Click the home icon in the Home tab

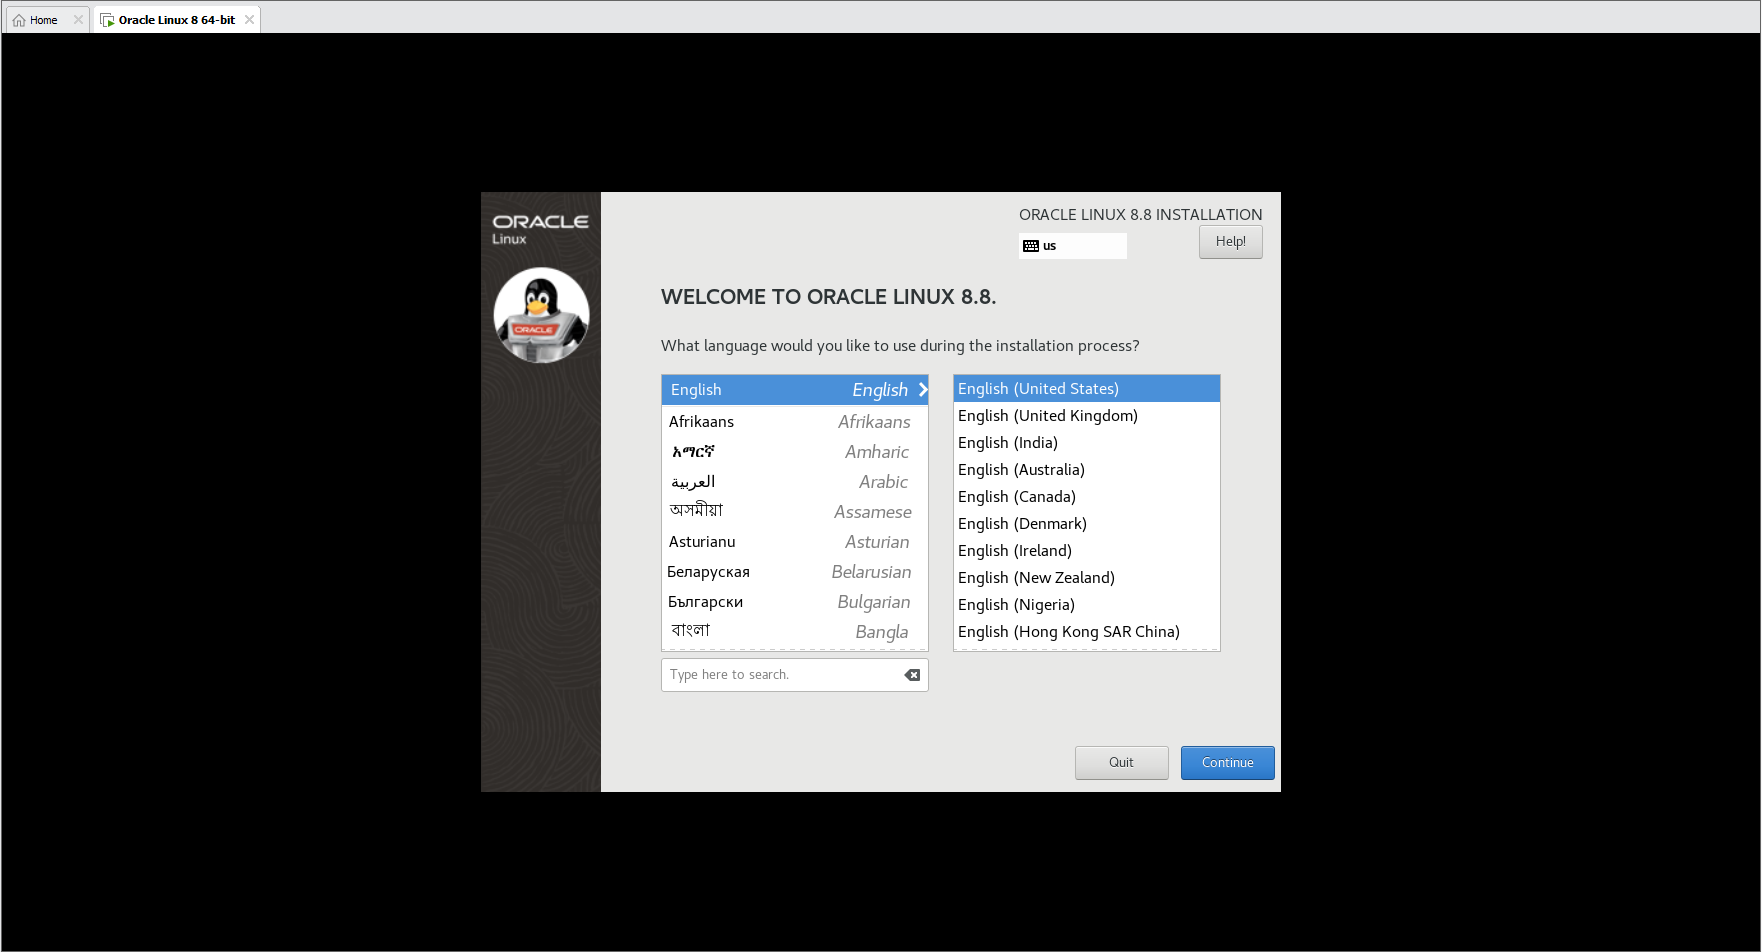tap(19, 20)
